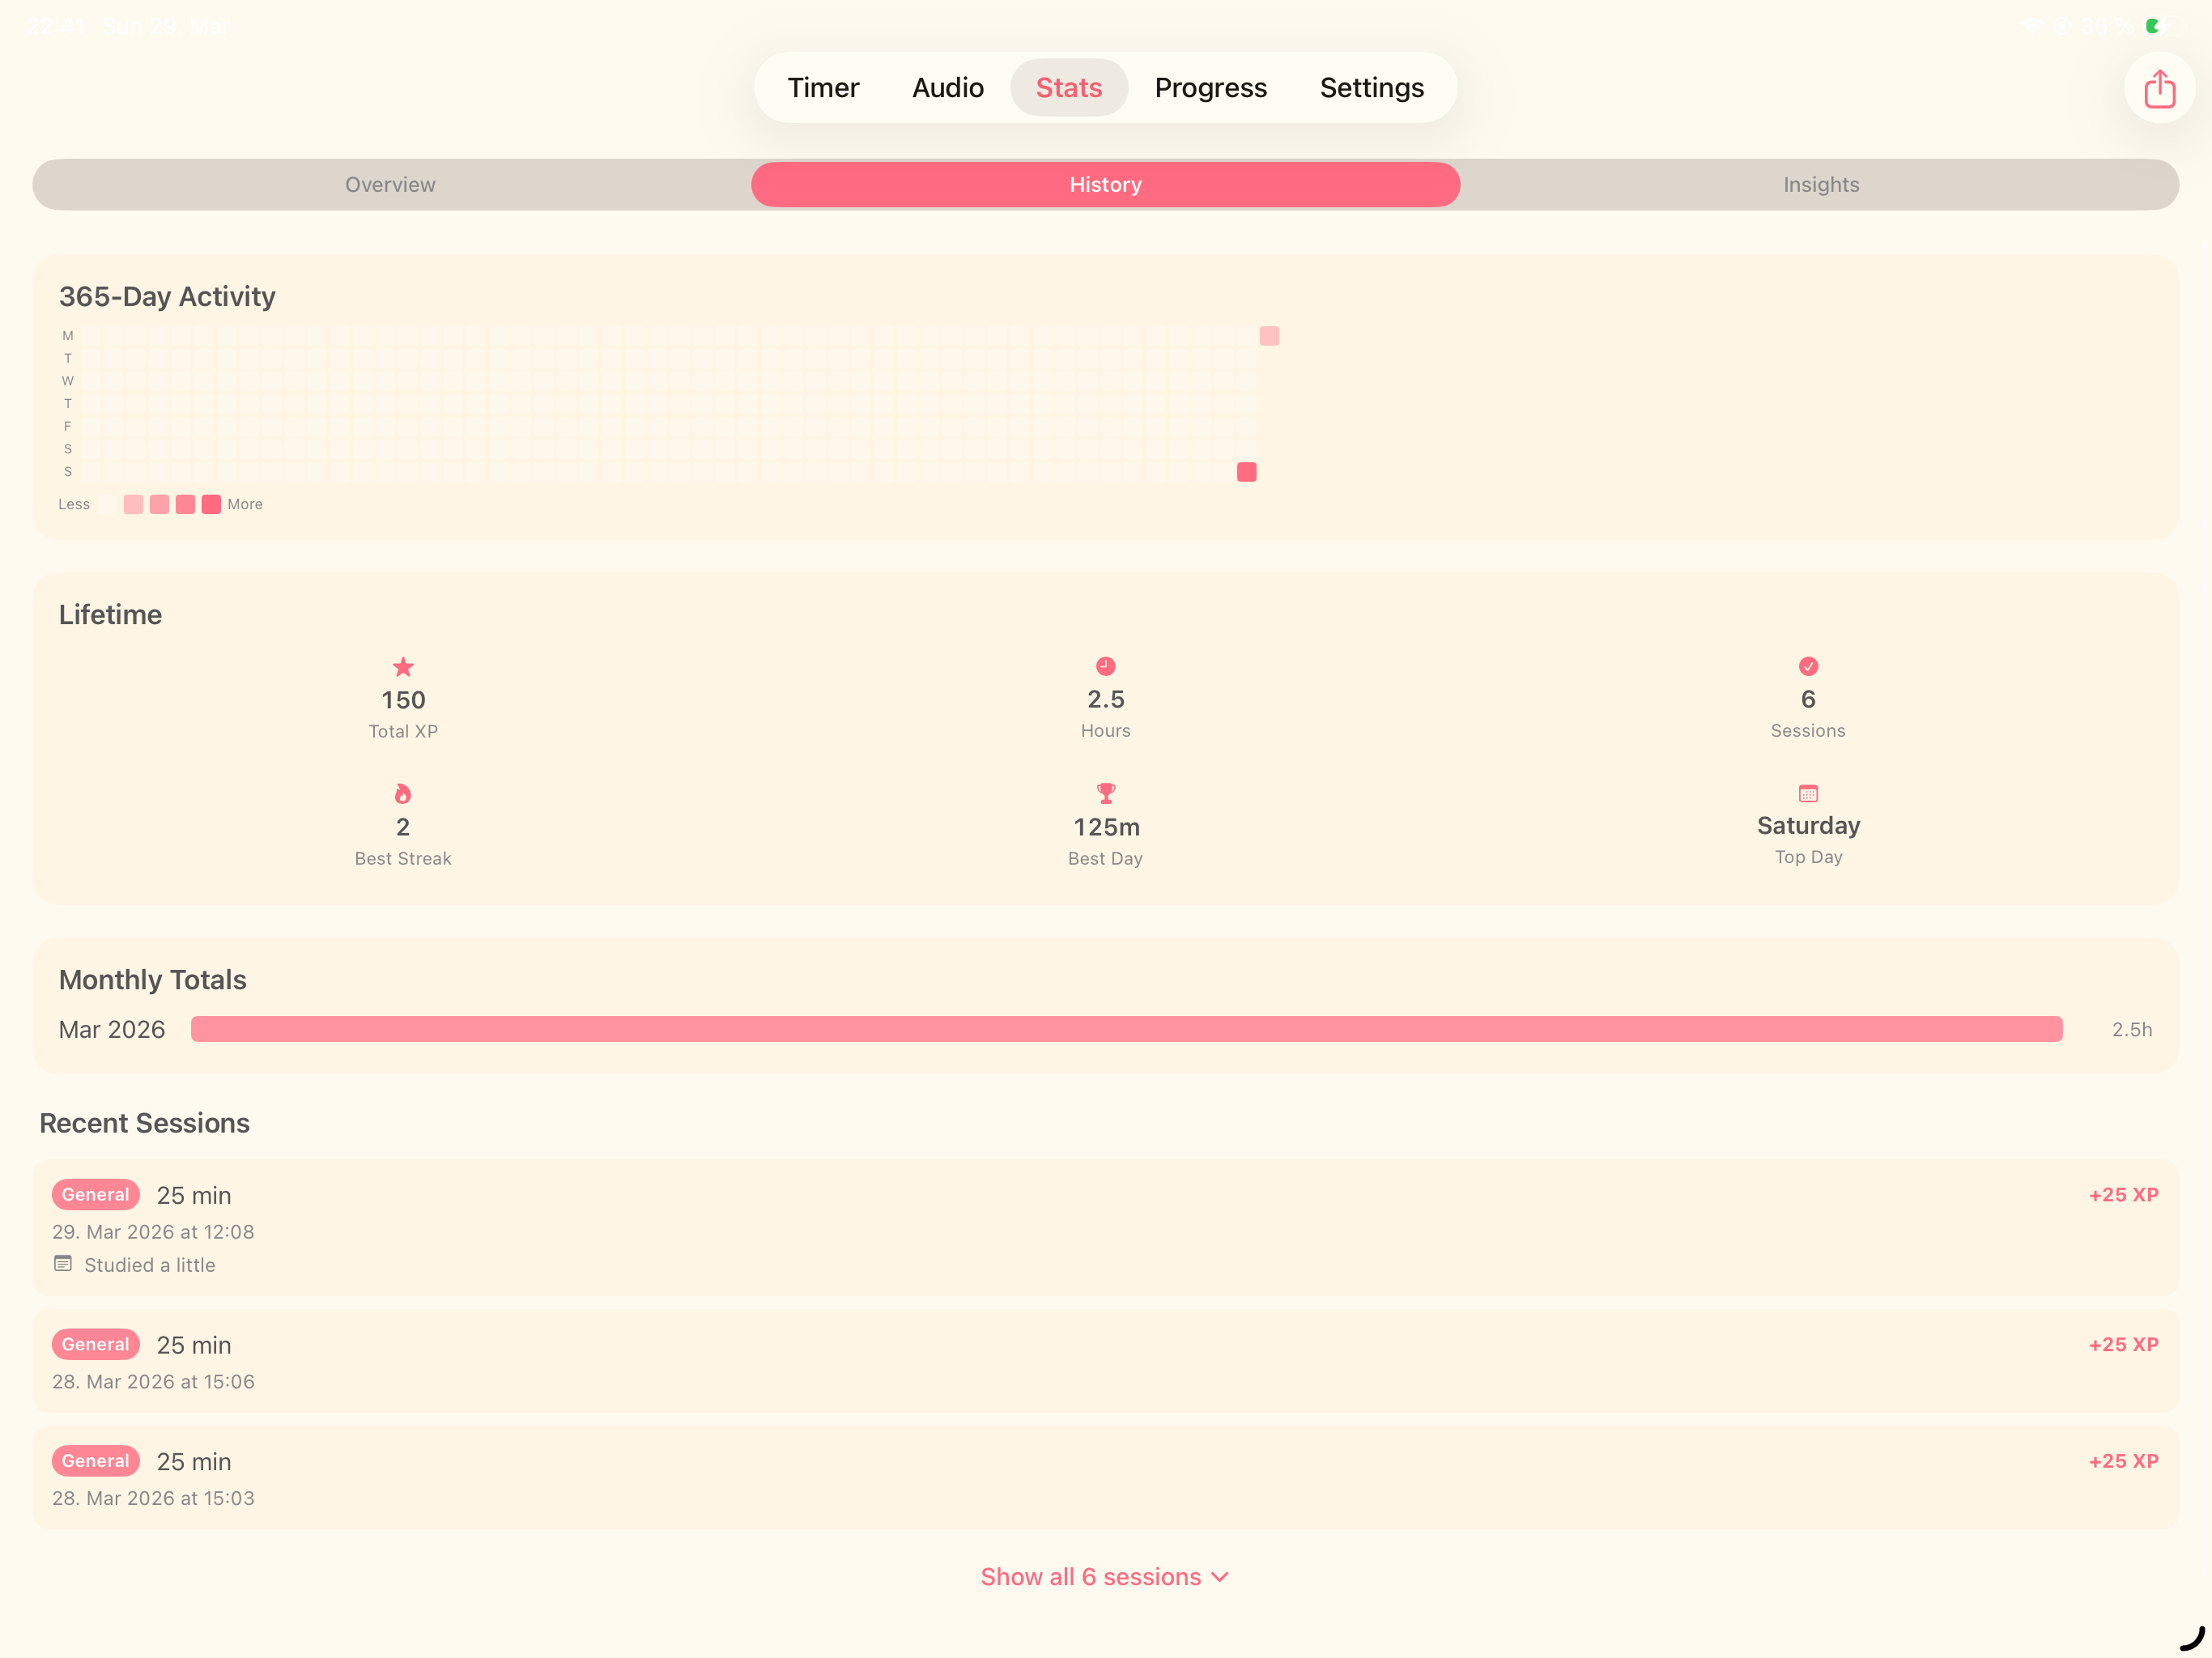The height and width of the screenshot is (1658, 2212).
Task: Click the 2.5h monthly total label
Action: [x=2132, y=1029]
